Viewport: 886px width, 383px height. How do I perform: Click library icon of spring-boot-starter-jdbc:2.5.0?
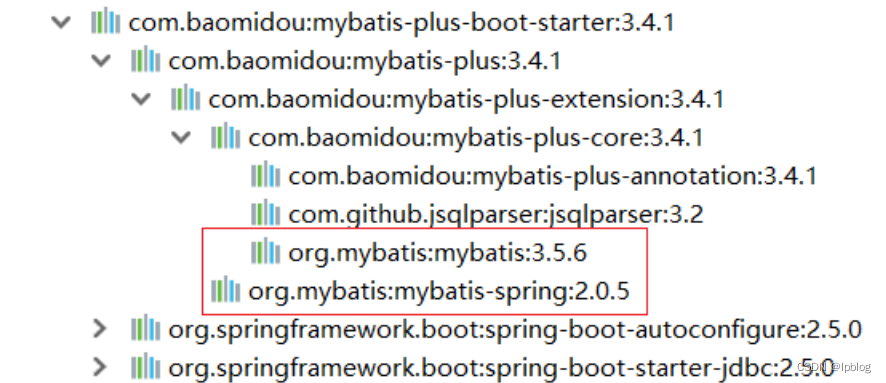tap(145, 367)
